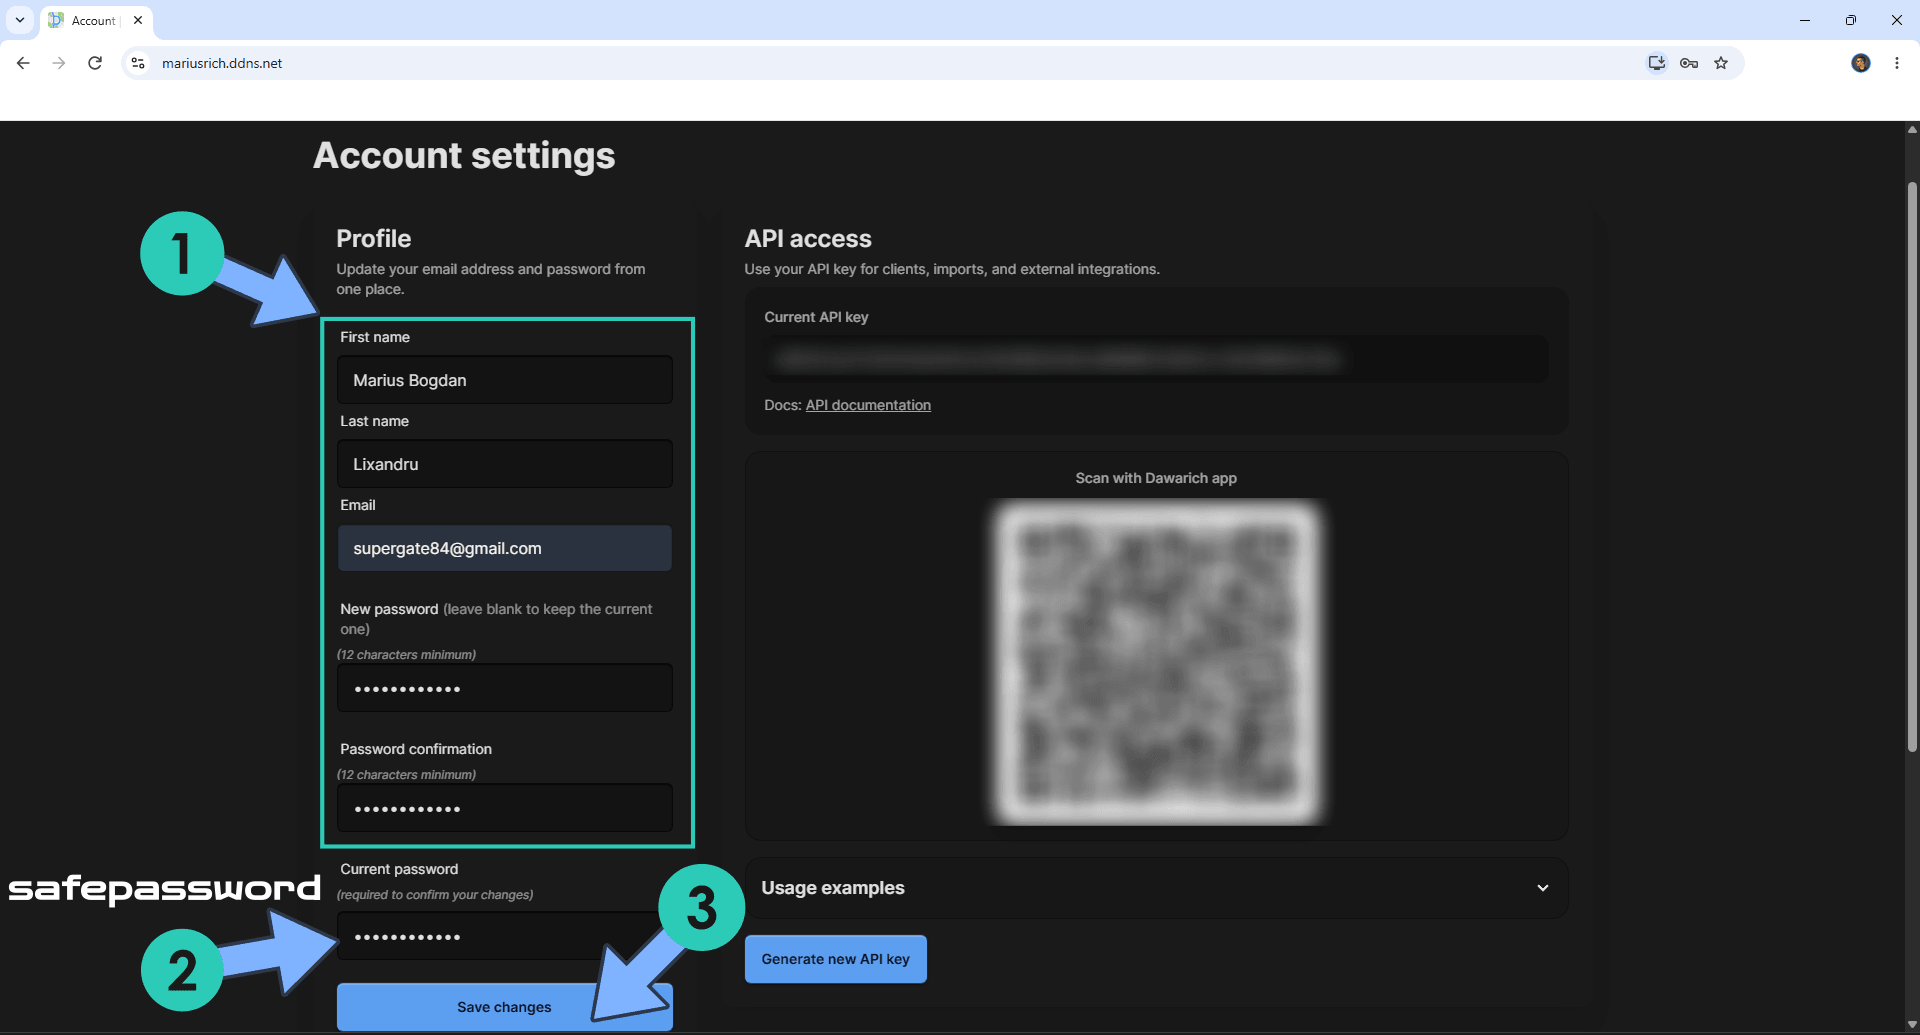Click the browser back arrow
Viewport: 1920px width, 1035px height.
click(23, 63)
